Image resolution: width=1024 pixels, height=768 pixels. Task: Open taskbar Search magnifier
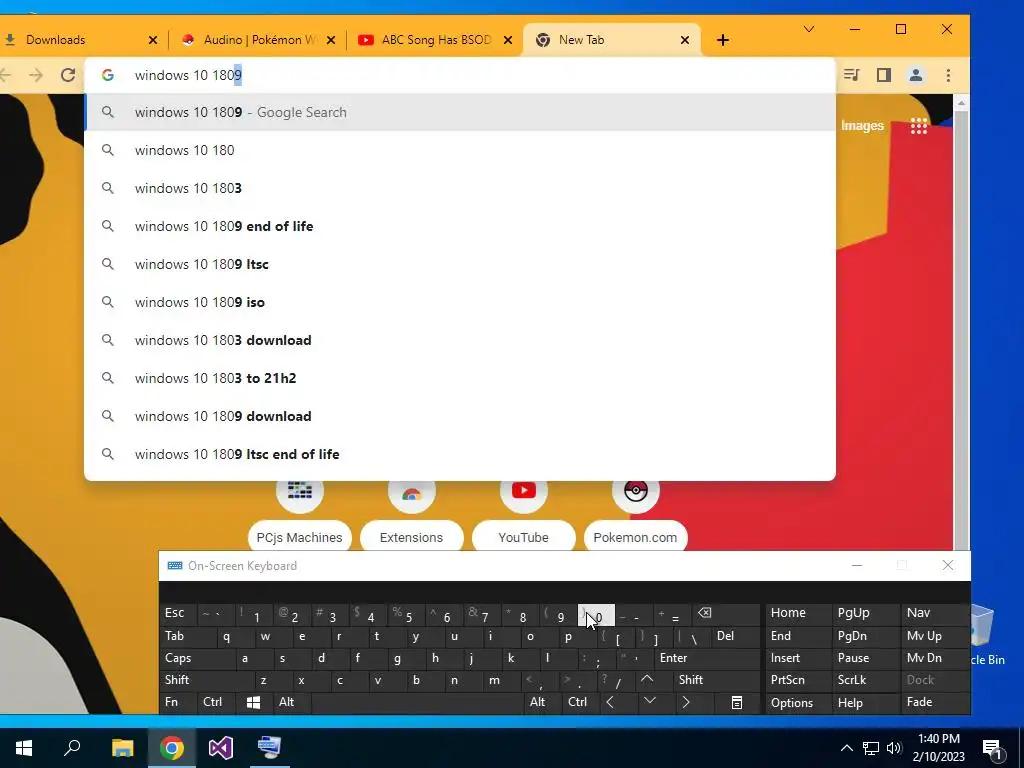point(72,748)
